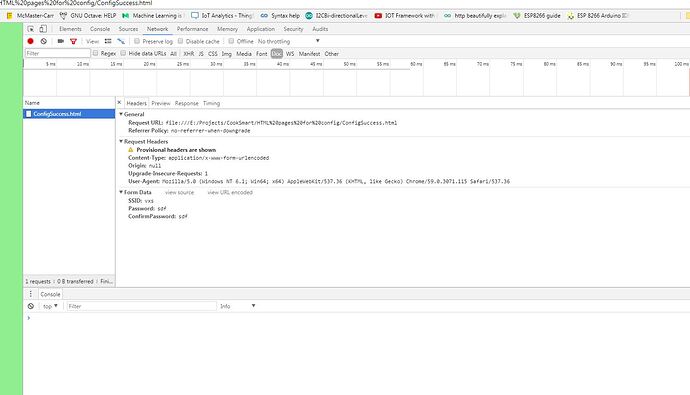Enable the Preserve log checkbox
Screen dimensions: 690x395
tap(137, 41)
